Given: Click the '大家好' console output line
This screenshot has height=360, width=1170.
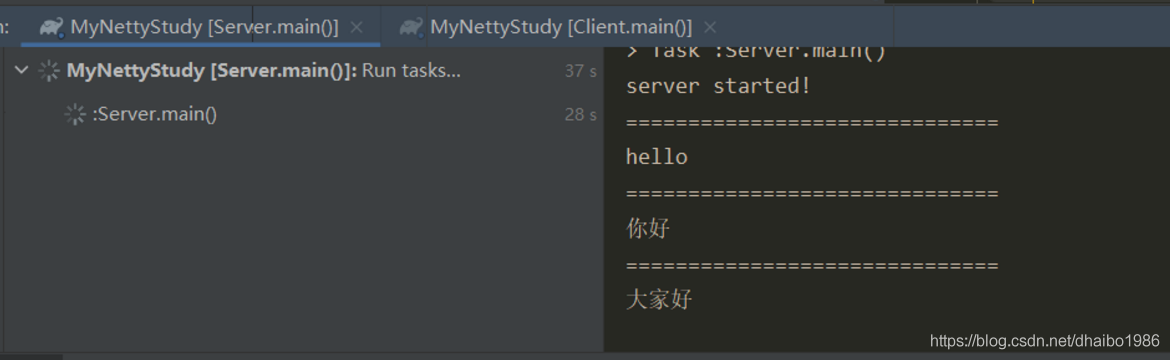Looking at the screenshot, I should click(659, 300).
